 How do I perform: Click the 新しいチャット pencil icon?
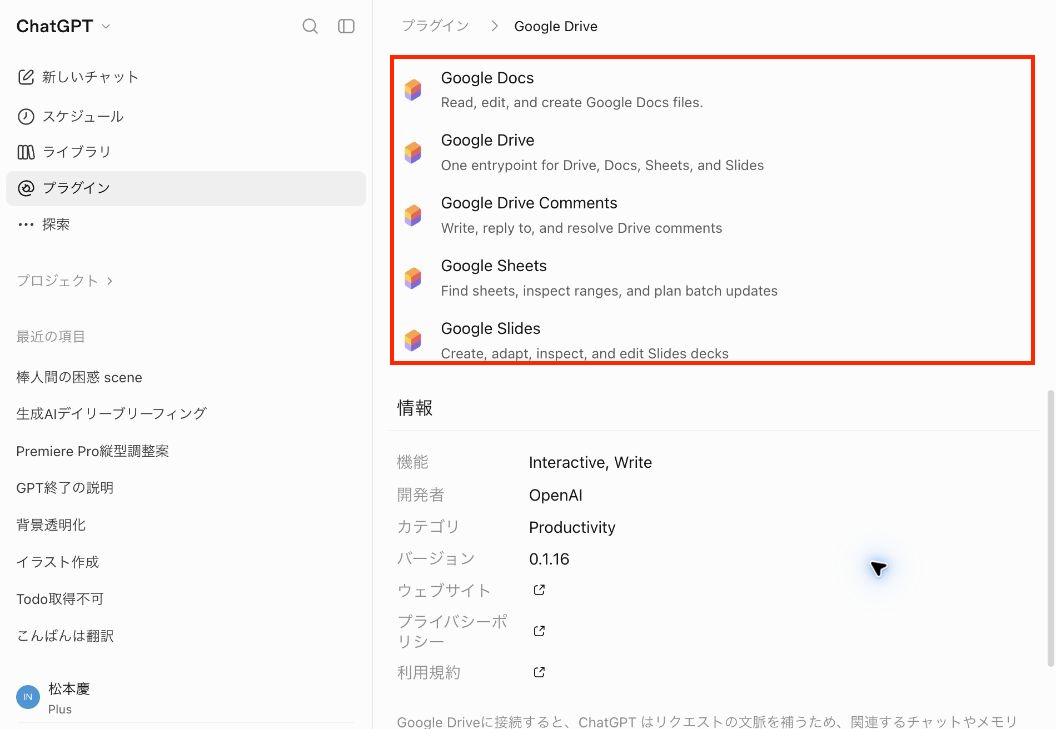pos(26,77)
